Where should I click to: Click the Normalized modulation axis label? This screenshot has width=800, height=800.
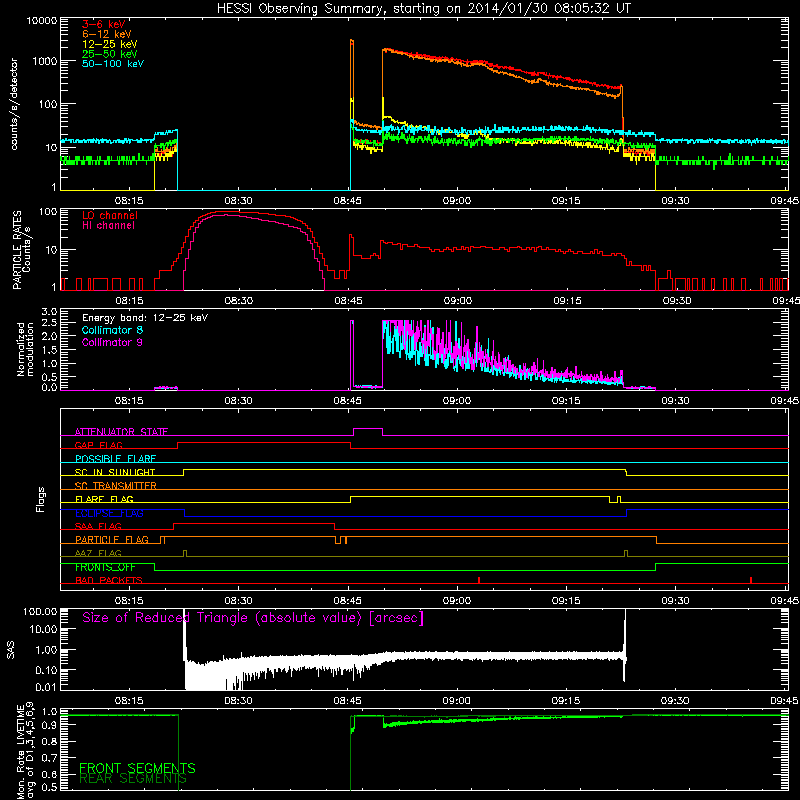pyautogui.click(x=25, y=349)
